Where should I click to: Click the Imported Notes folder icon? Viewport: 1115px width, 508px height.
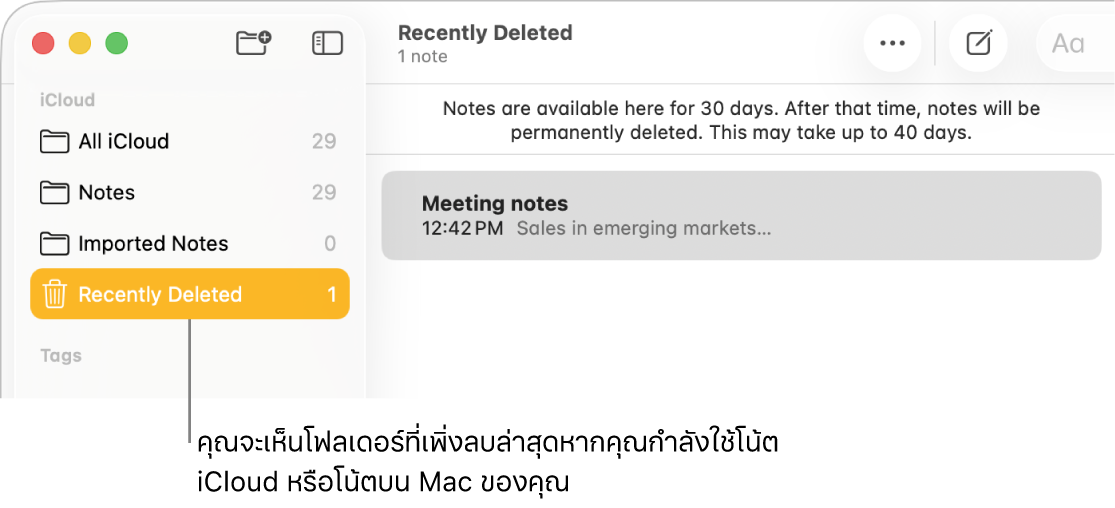click(x=54, y=243)
